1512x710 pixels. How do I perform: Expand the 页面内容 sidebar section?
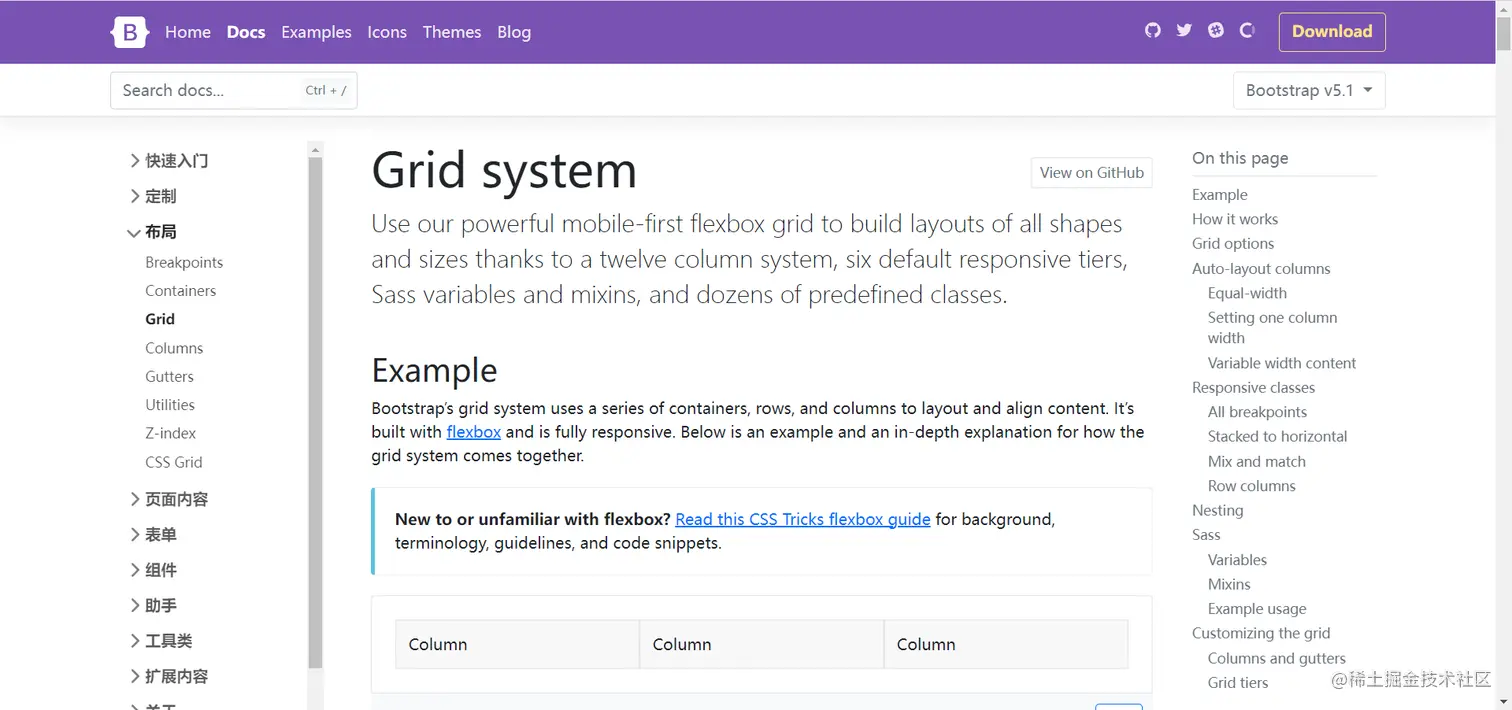click(x=168, y=499)
